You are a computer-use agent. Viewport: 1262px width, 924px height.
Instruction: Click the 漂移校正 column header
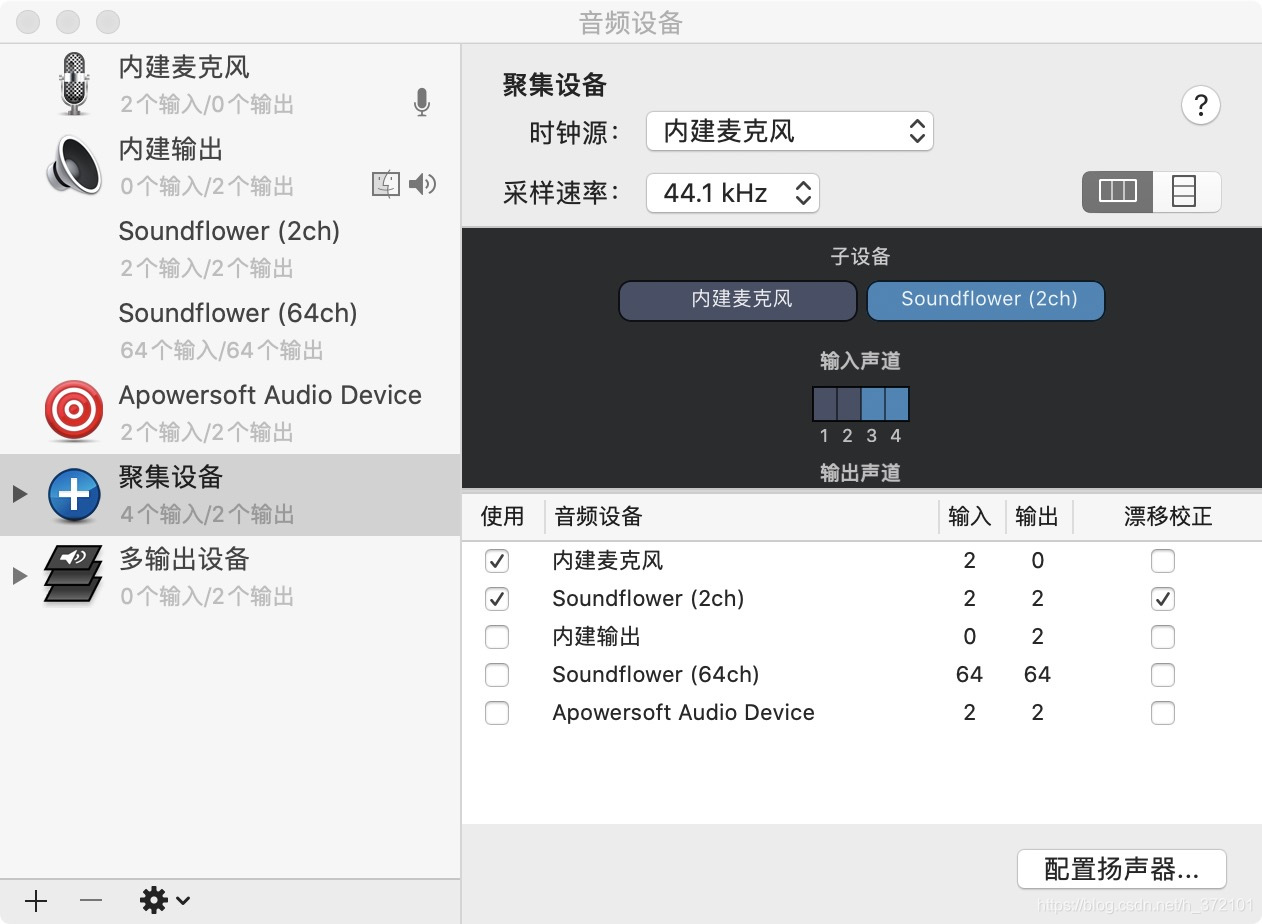(x=1168, y=516)
